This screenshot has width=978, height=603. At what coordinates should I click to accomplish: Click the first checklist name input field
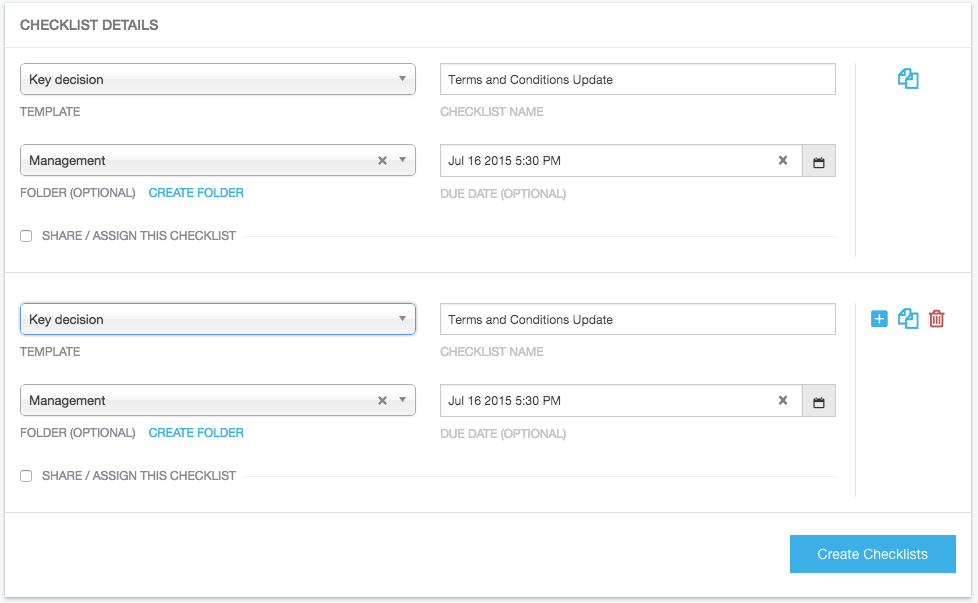(x=637, y=80)
